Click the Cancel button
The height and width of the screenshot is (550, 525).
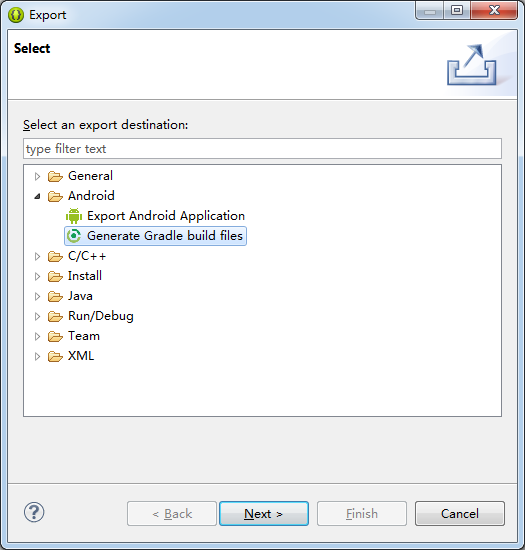point(460,514)
